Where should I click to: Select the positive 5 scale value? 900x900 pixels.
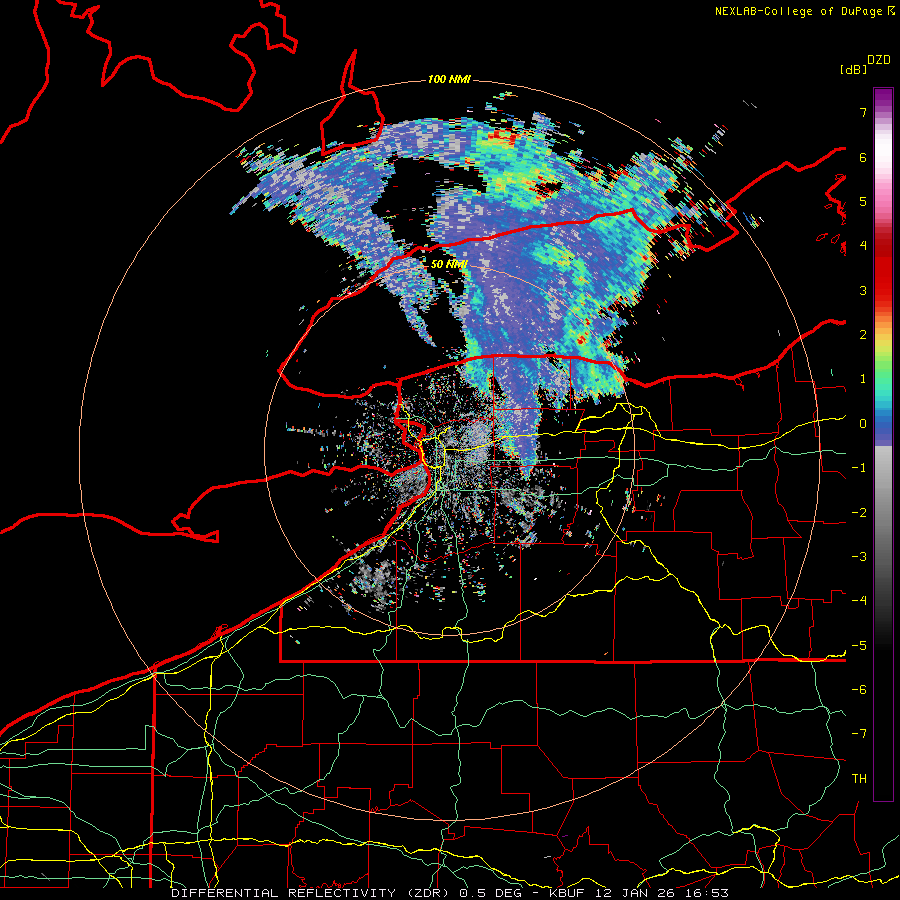click(863, 201)
